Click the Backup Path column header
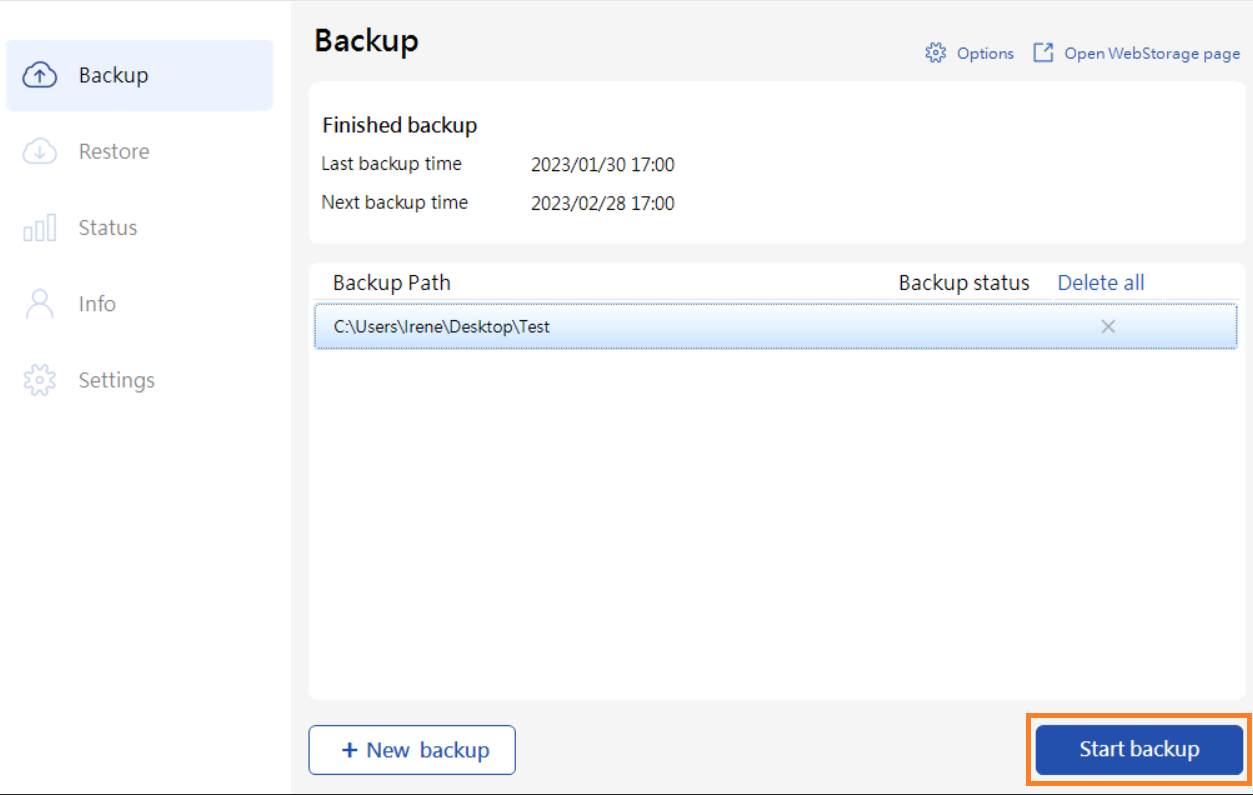 392,283
